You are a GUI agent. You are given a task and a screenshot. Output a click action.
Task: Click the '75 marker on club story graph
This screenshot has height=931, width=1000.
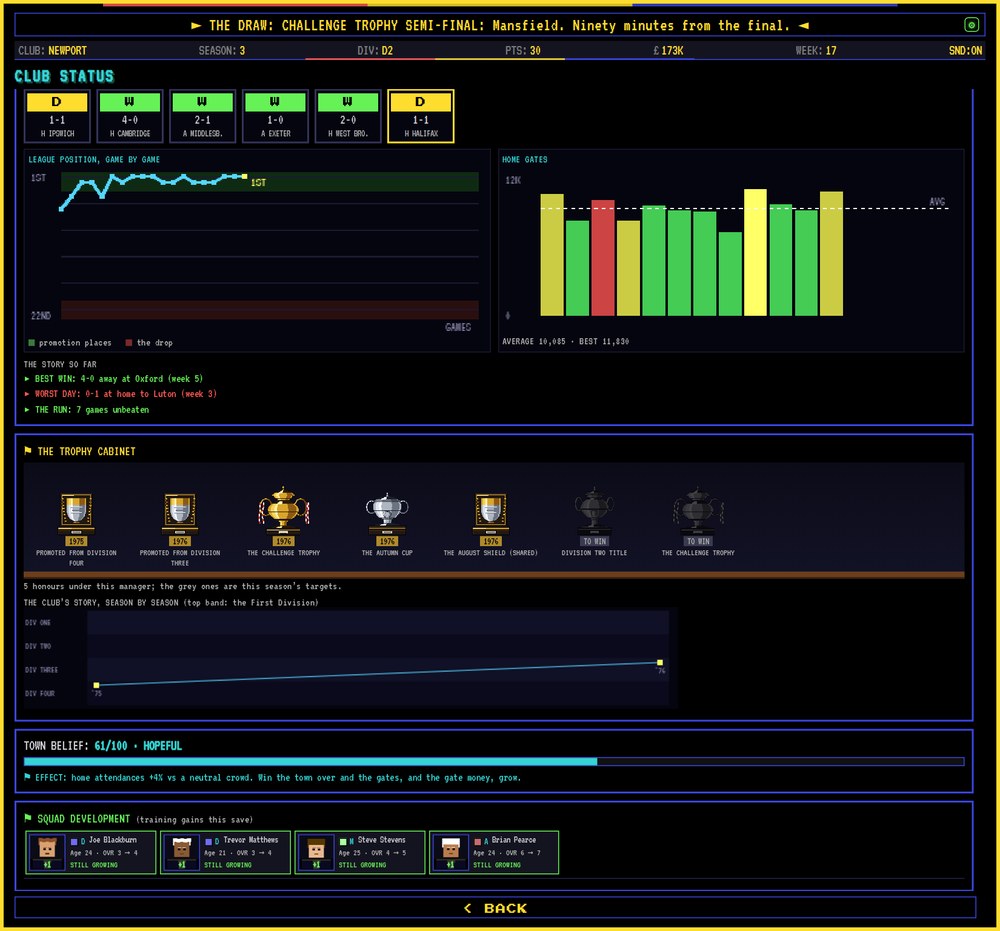96,685
